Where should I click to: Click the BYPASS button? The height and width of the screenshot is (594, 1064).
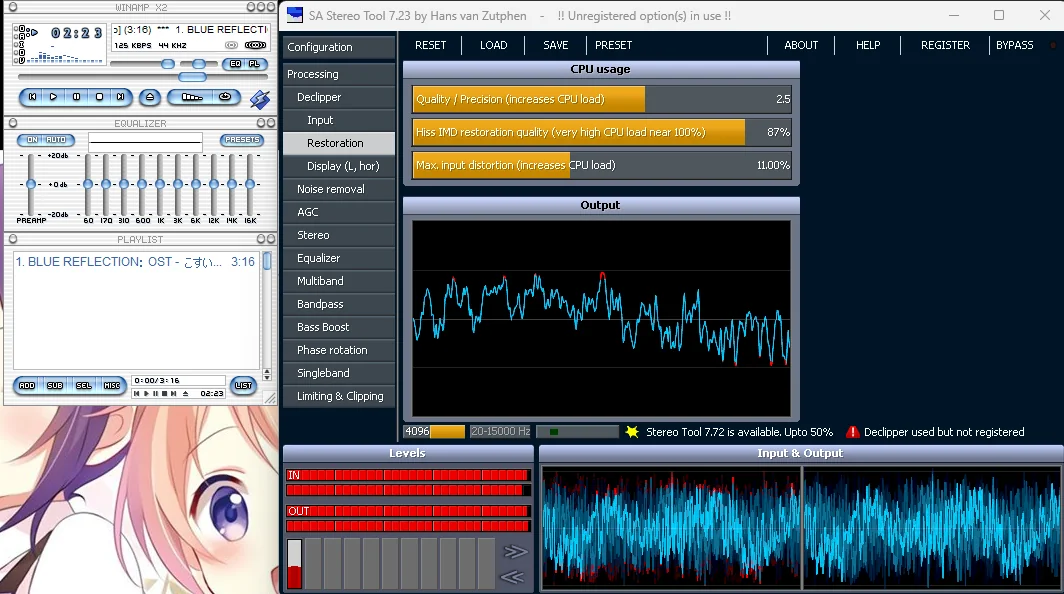point(1014,45)
